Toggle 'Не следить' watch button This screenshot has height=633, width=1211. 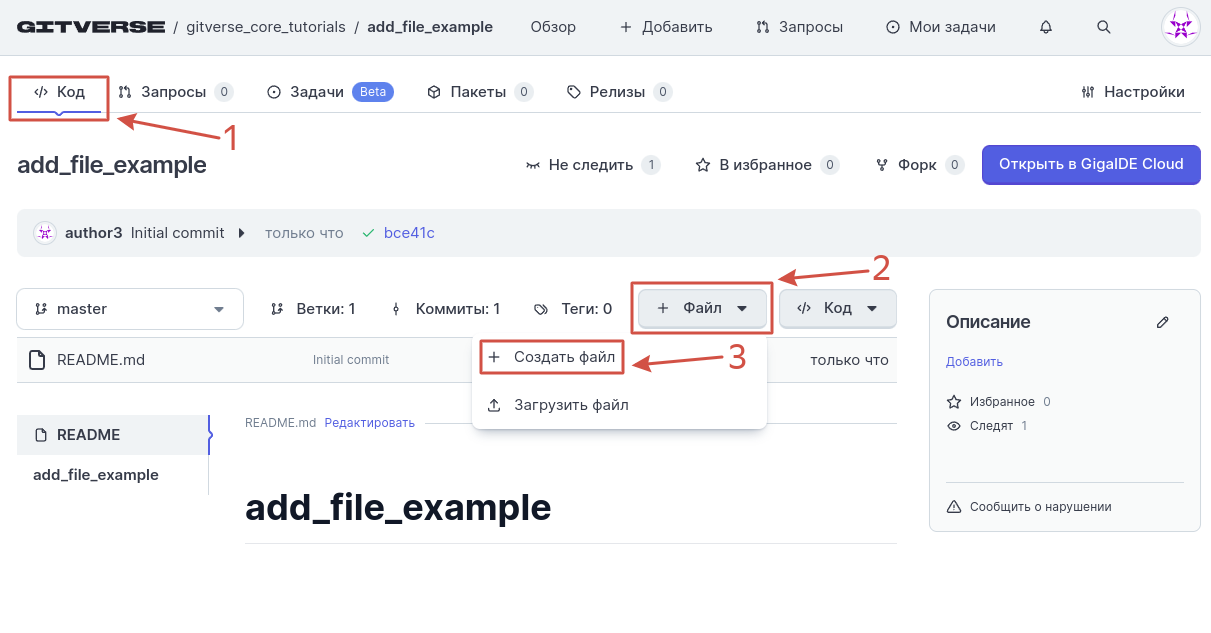(591, 165)
